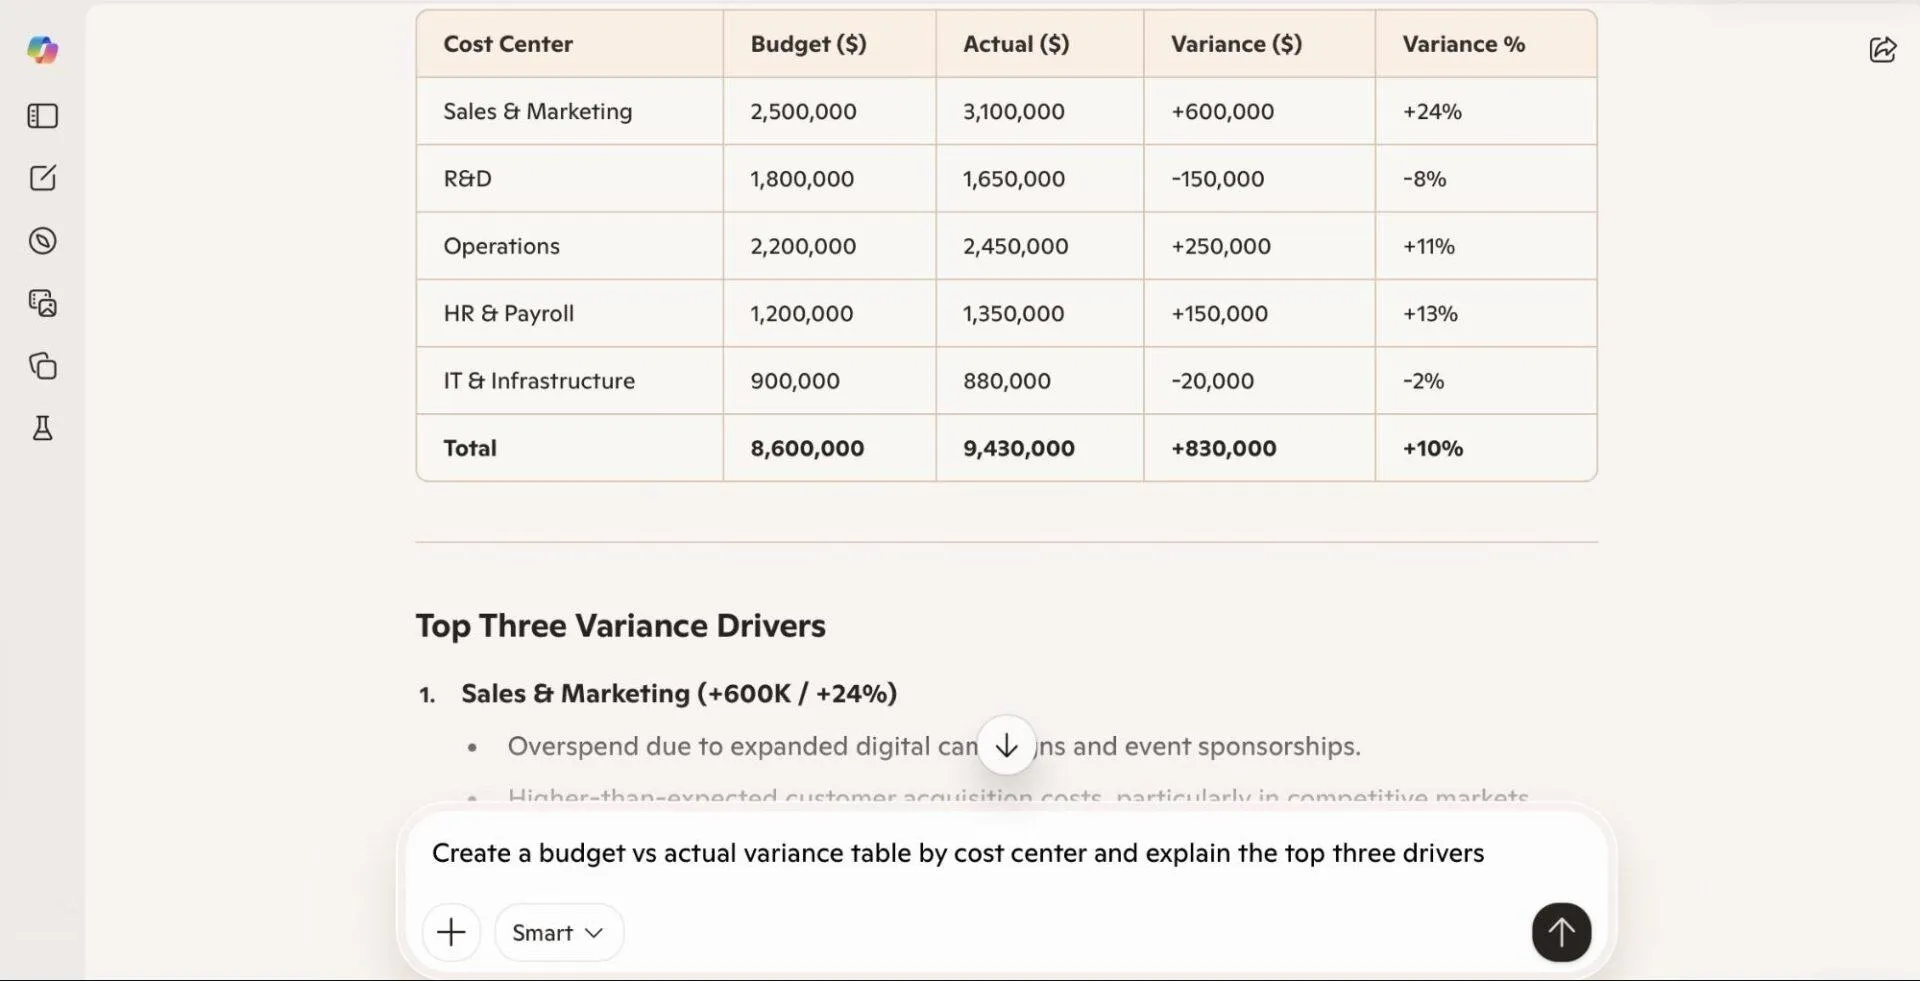Click the plus attachment button

point(451,932)
